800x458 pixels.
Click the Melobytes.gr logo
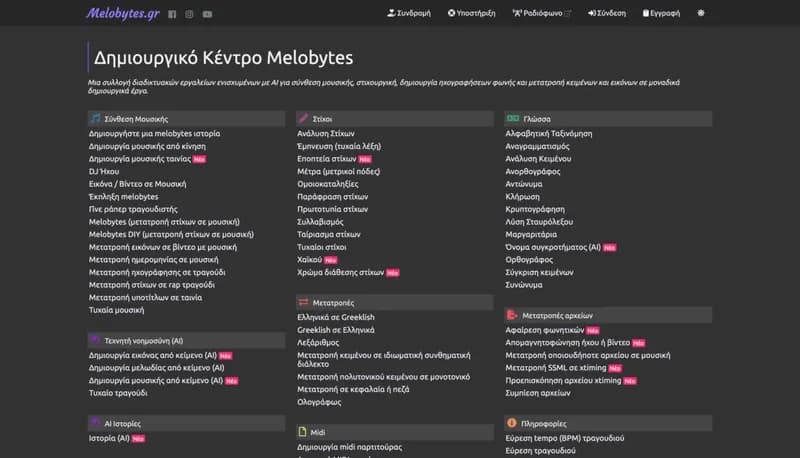122,13
